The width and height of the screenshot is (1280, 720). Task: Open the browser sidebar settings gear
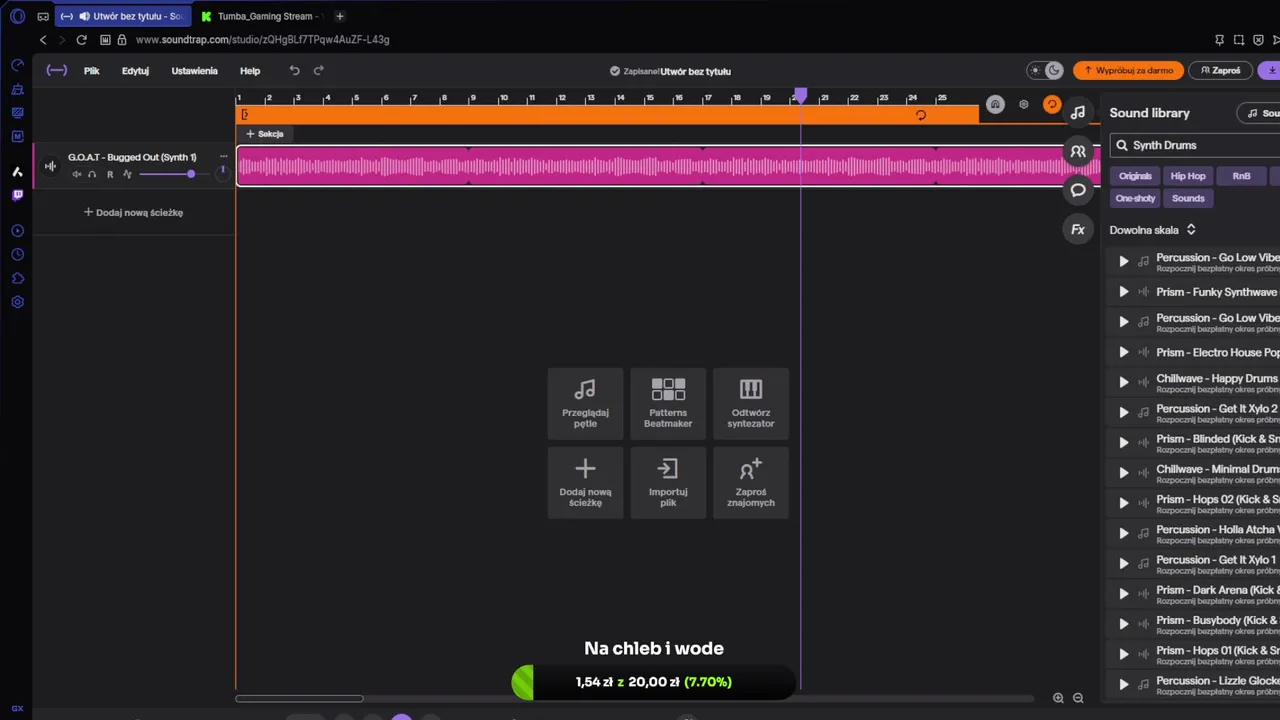[17, 302]
